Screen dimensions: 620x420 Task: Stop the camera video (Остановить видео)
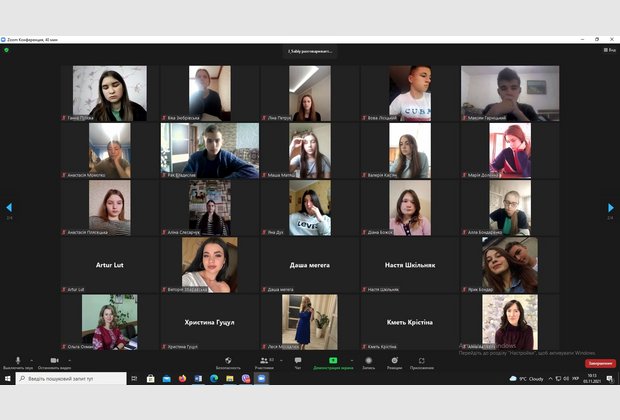pos(54,361)
